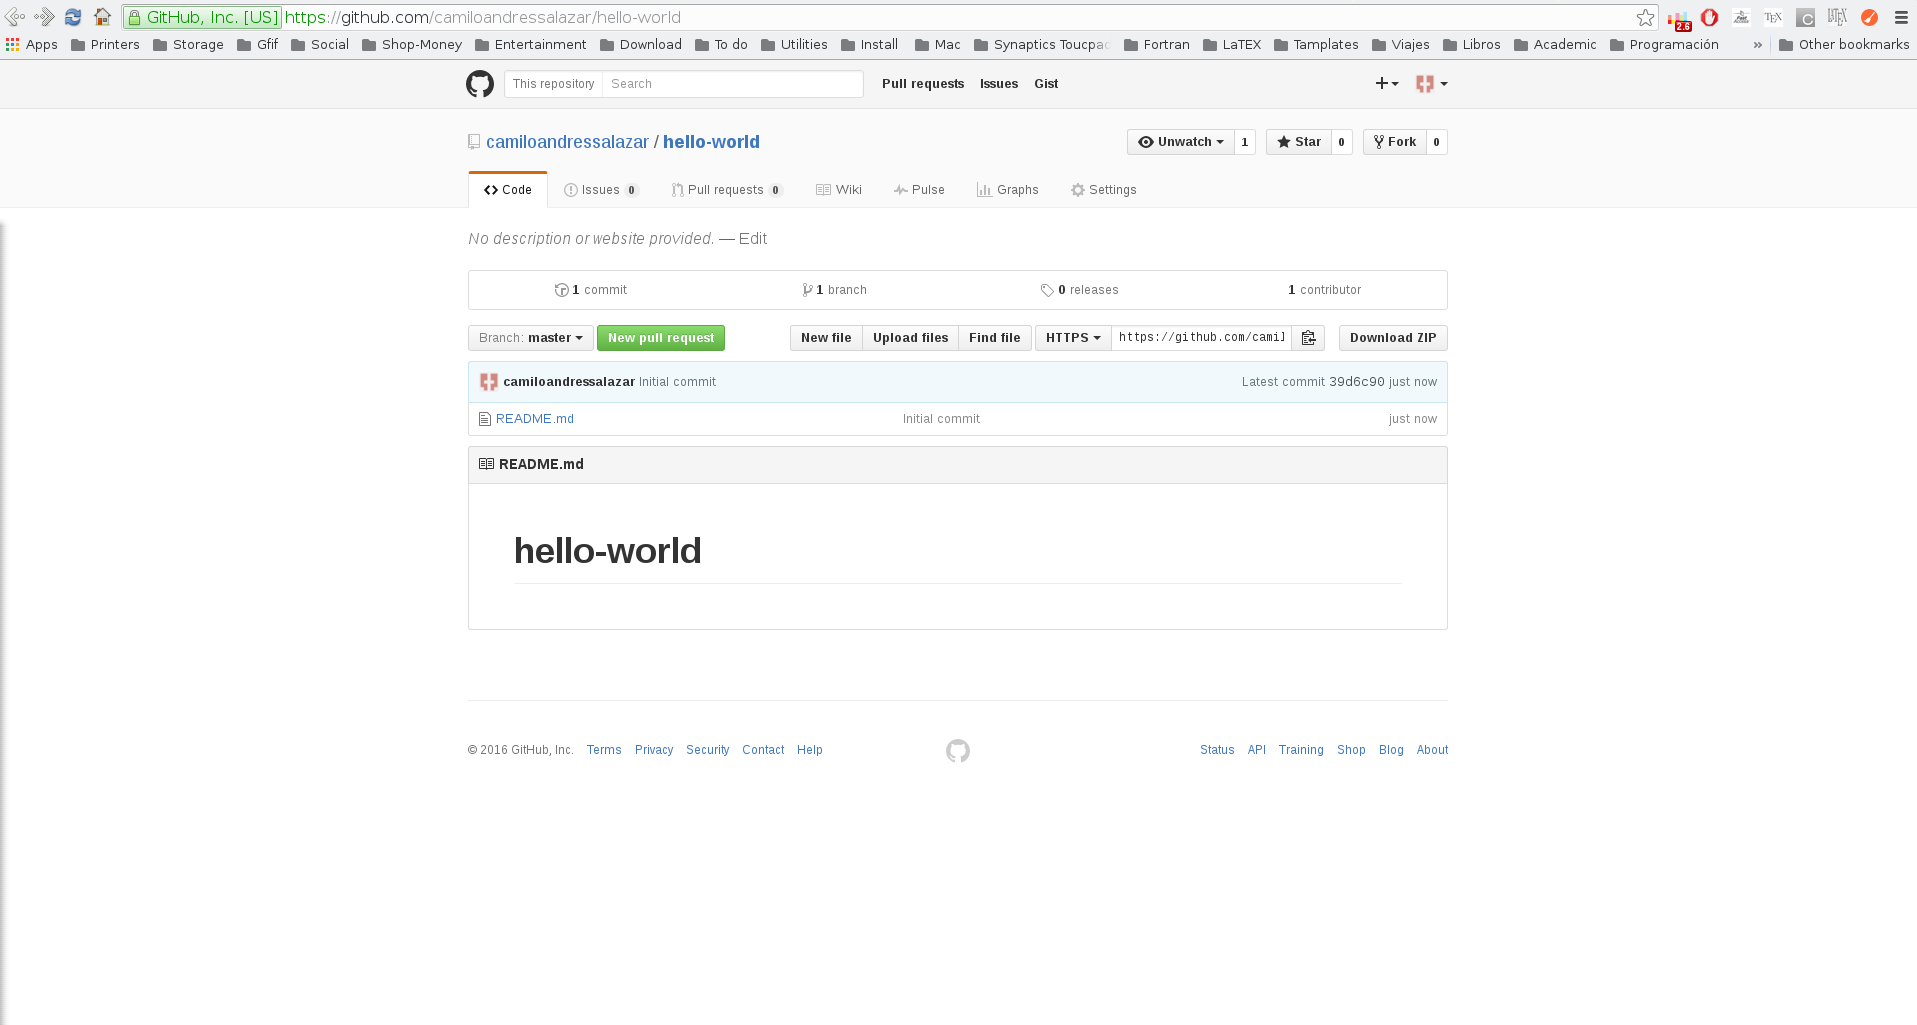This screenshot has width=1917, height=1025.
Task: Open the LaTEX bookmarks folder
Action: tap(1232, 45)
